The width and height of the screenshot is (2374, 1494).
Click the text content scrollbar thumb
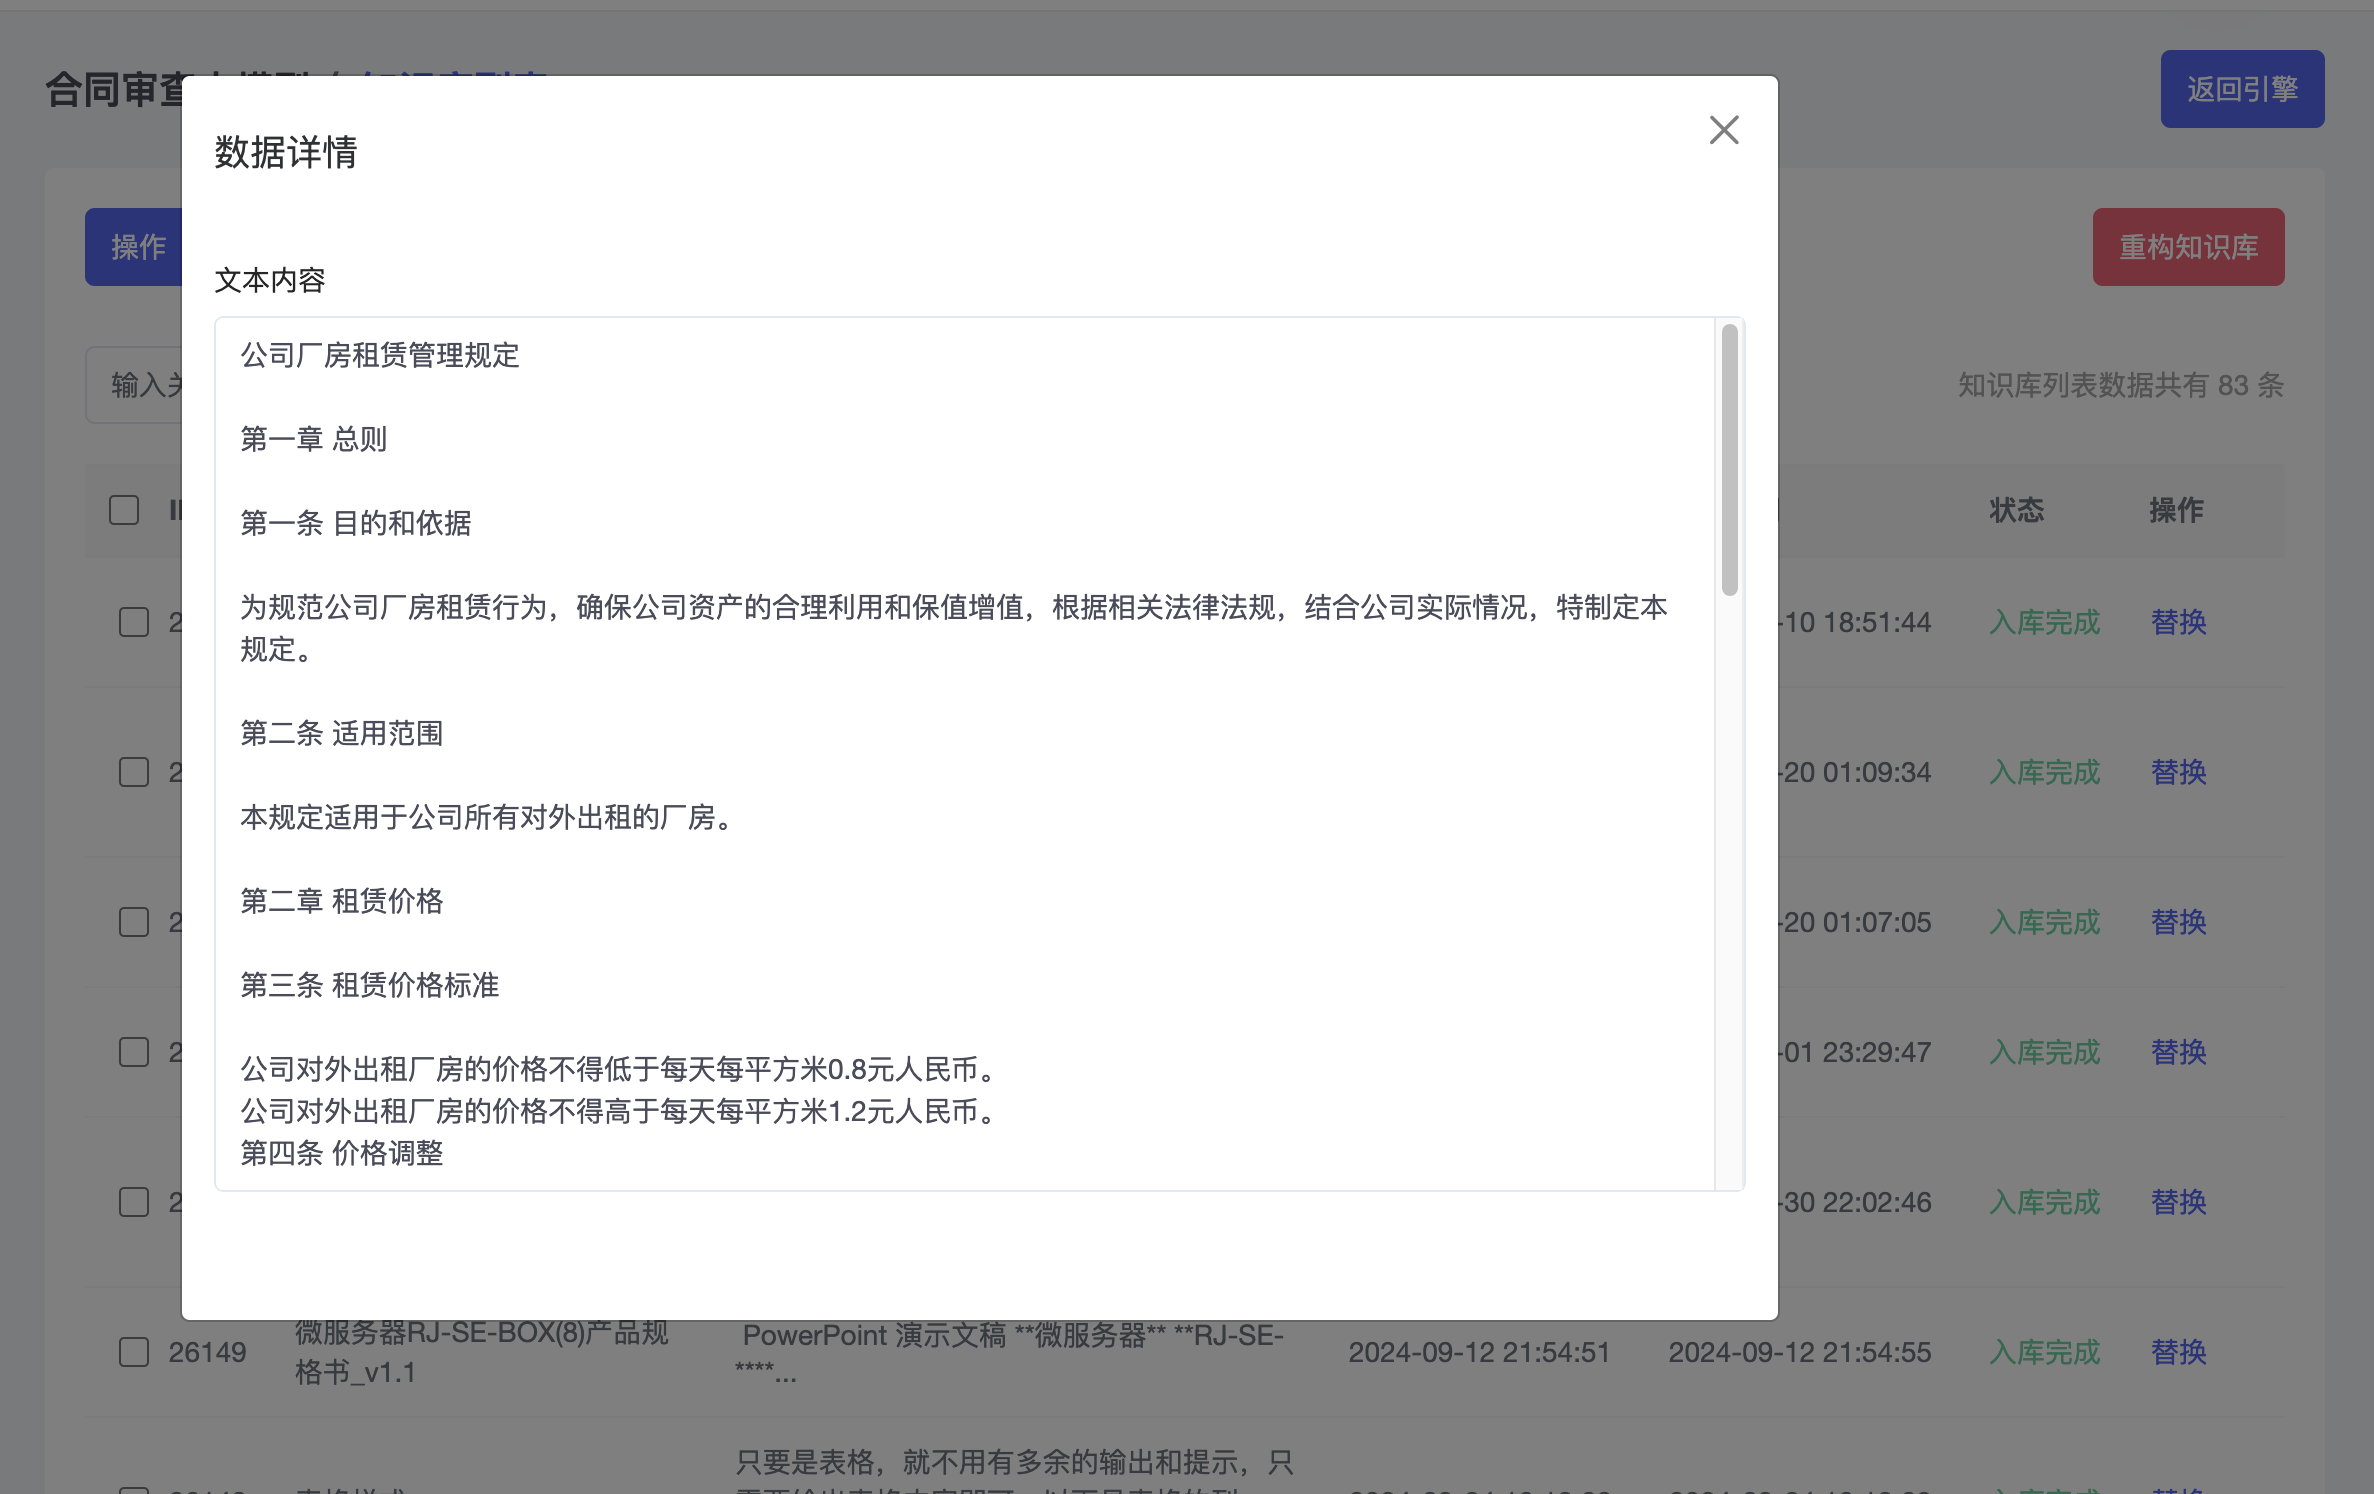1729,460
